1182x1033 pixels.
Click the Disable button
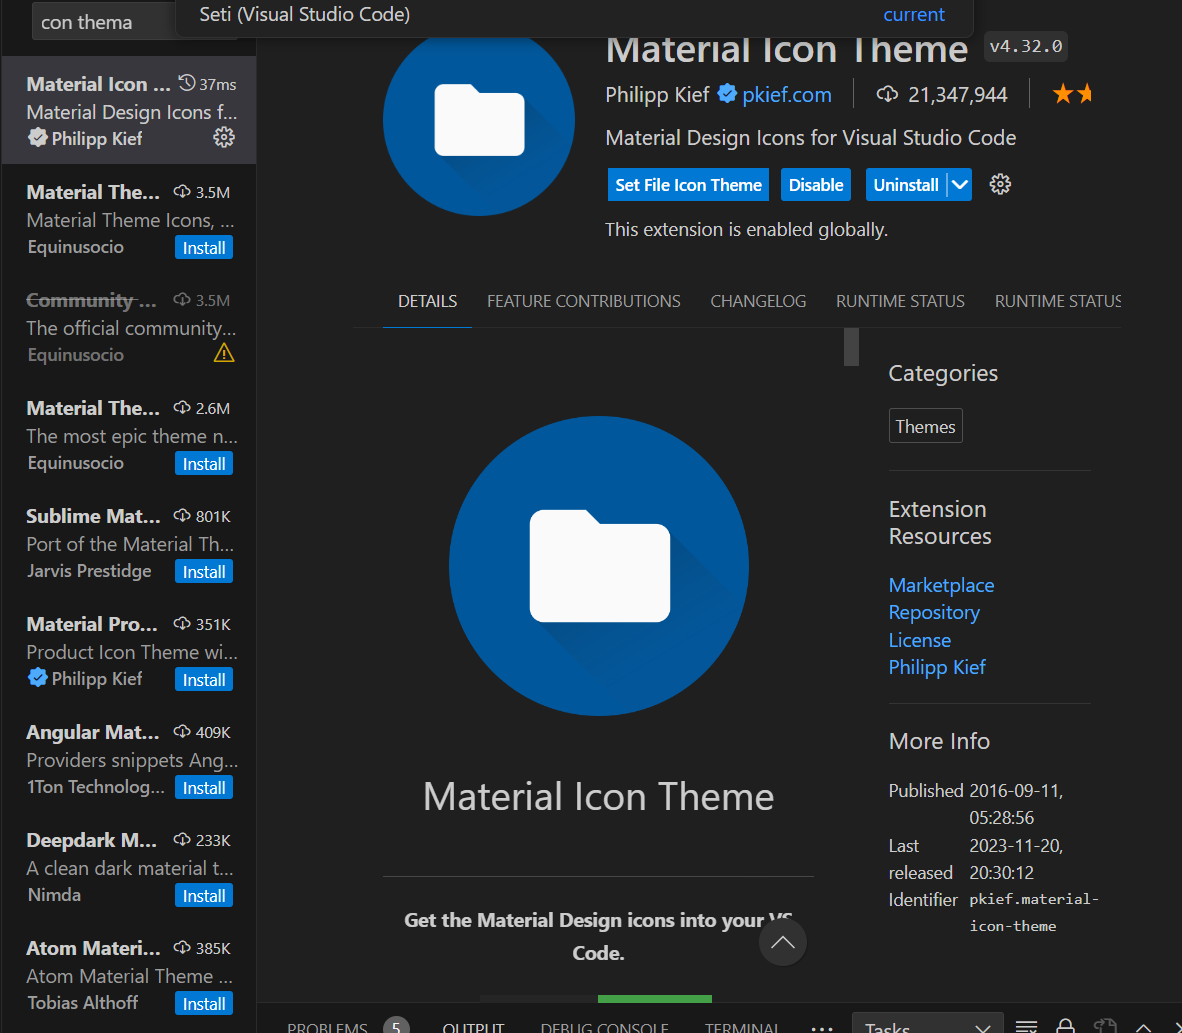point(816,185)
